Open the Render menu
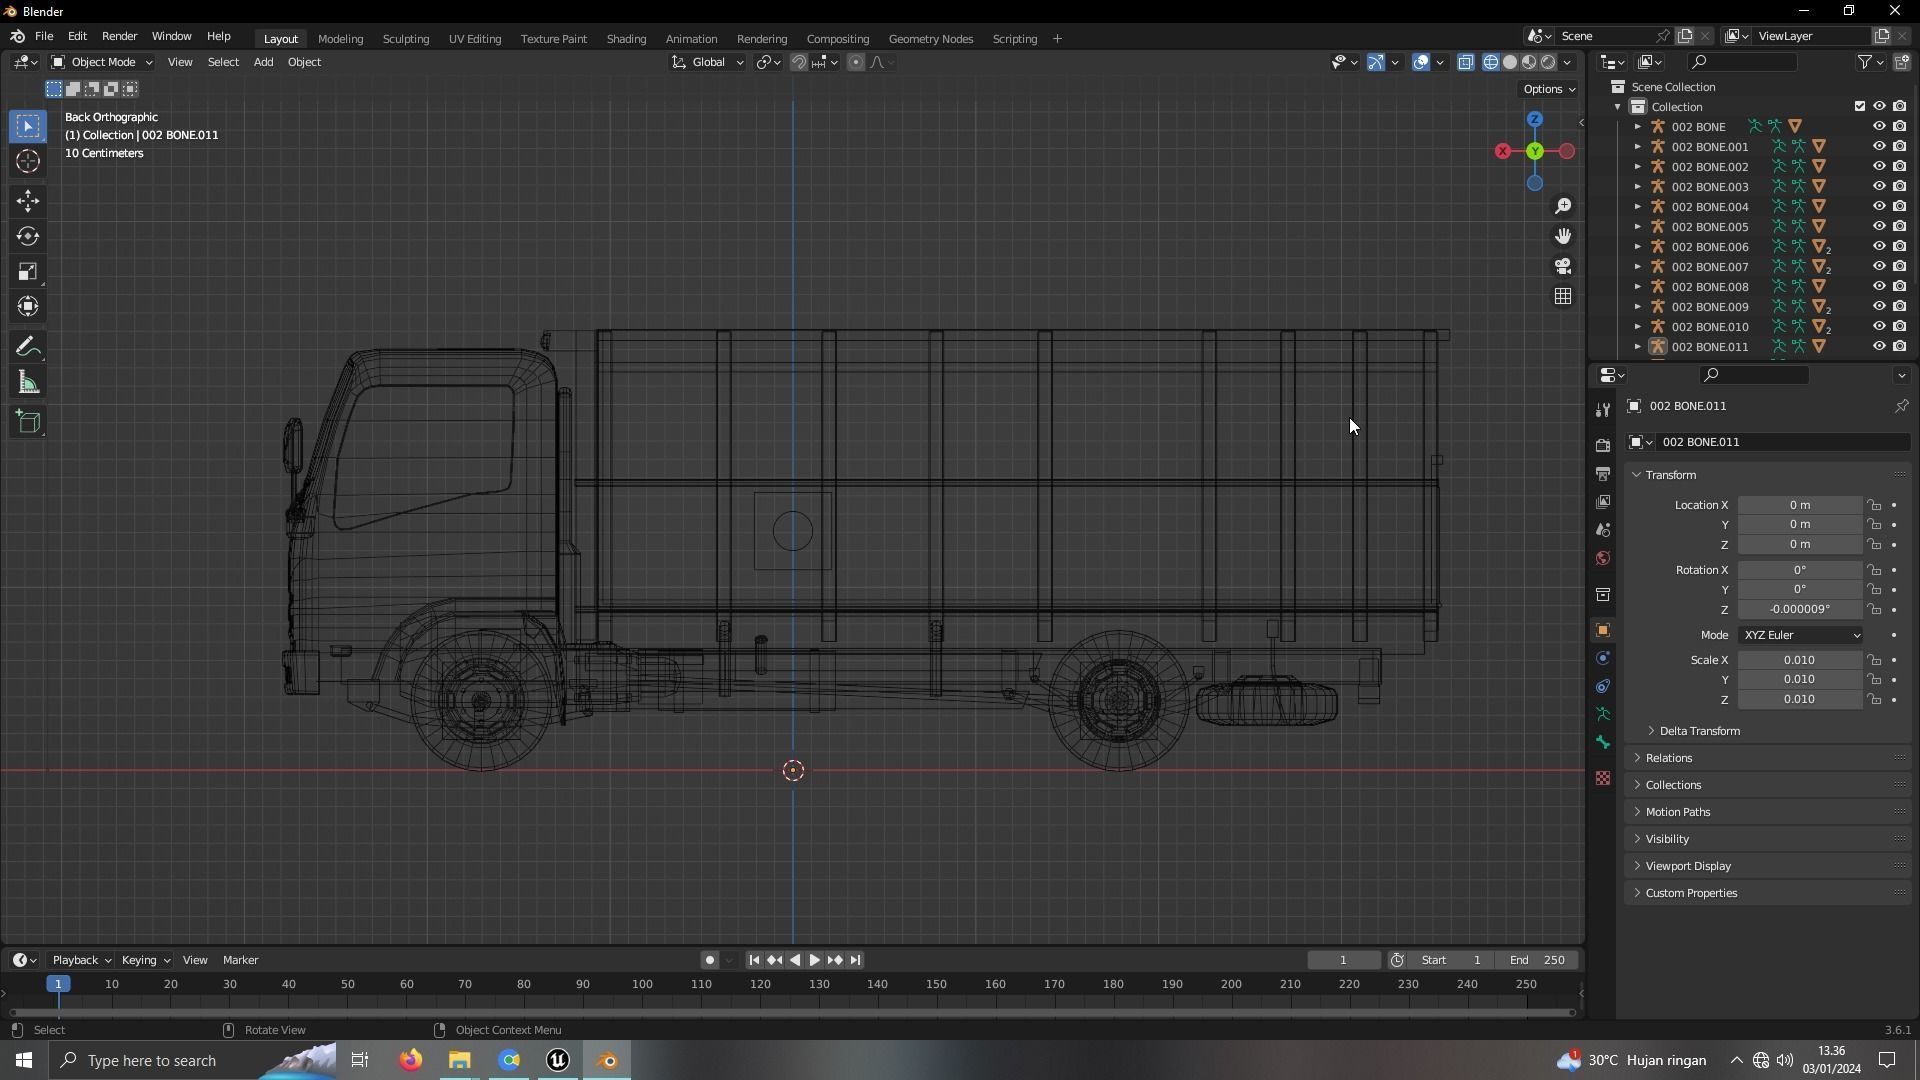Image resolution: width=1920 pixels, height=1080 pixels. pos(119,36)
